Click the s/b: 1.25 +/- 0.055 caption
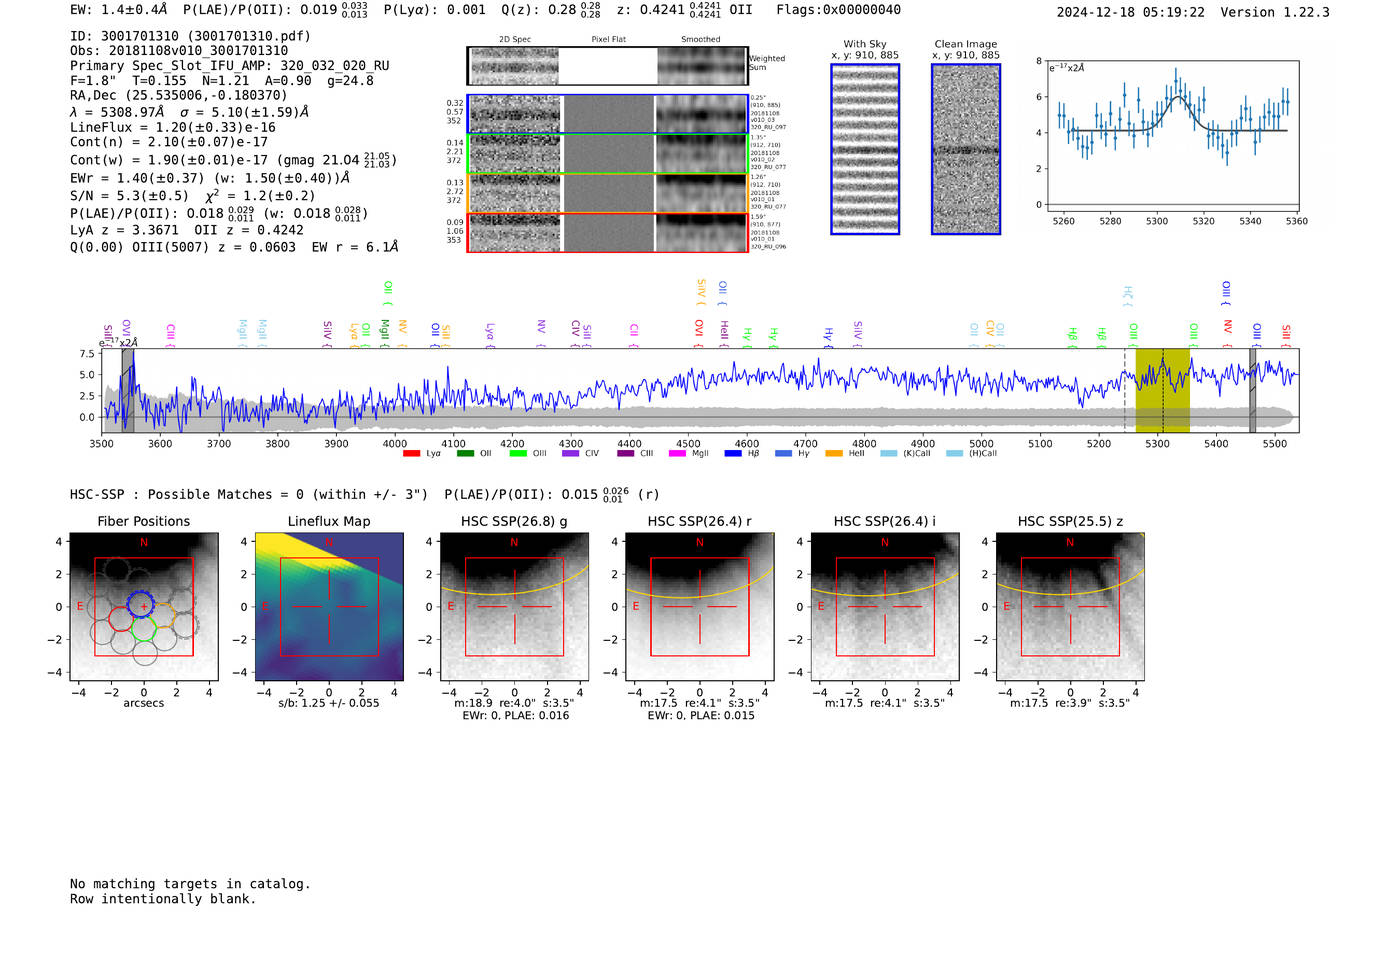The height and width of the screenshot is (953, 1400). point(329,703)
